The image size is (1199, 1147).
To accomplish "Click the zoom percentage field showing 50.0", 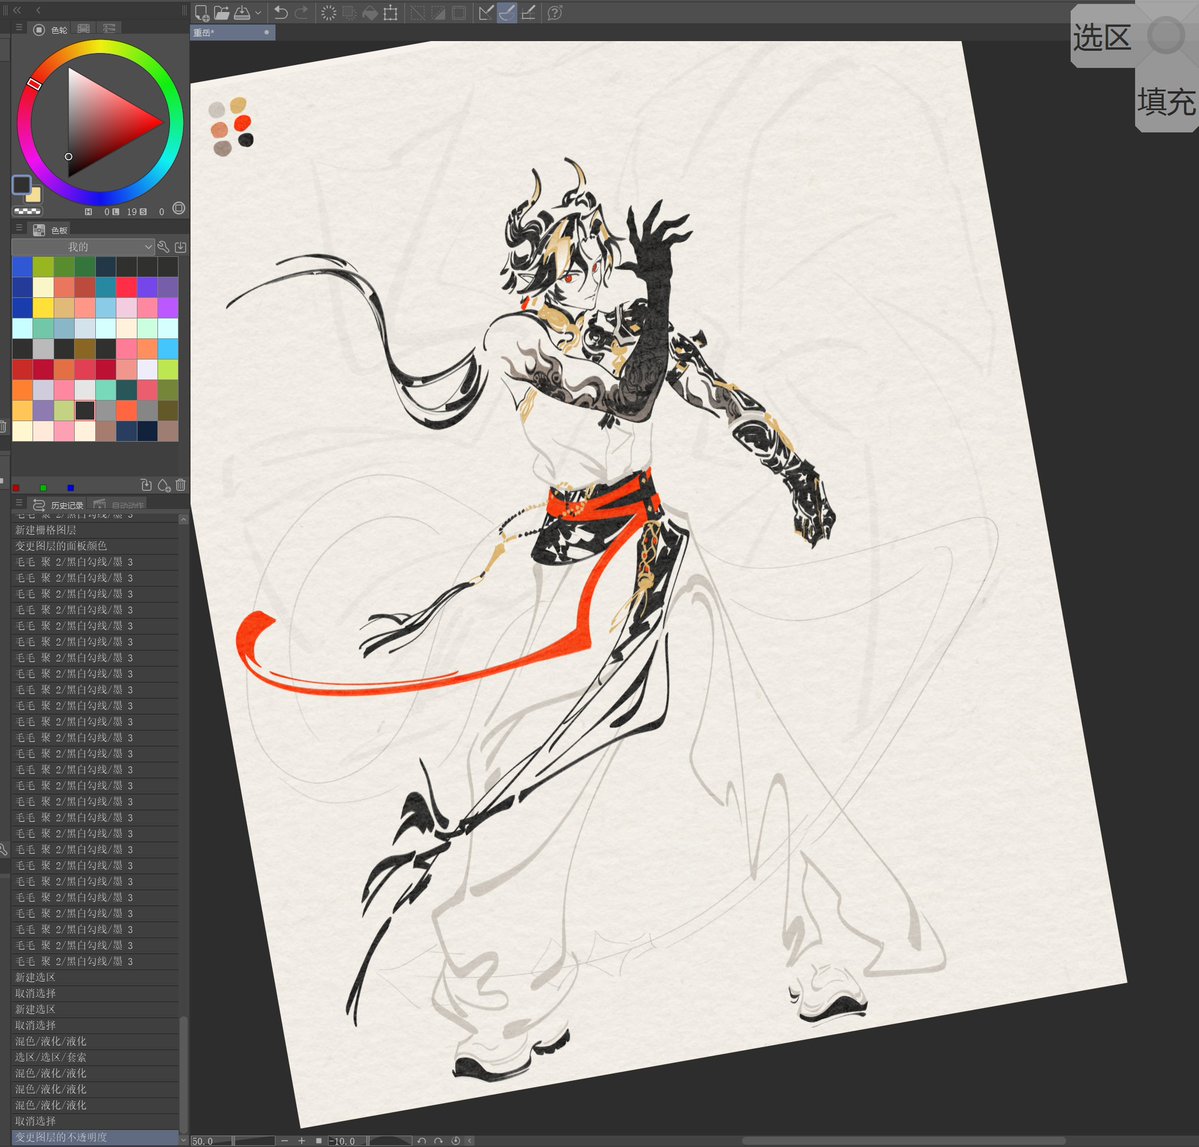I will coord(210,1141).
